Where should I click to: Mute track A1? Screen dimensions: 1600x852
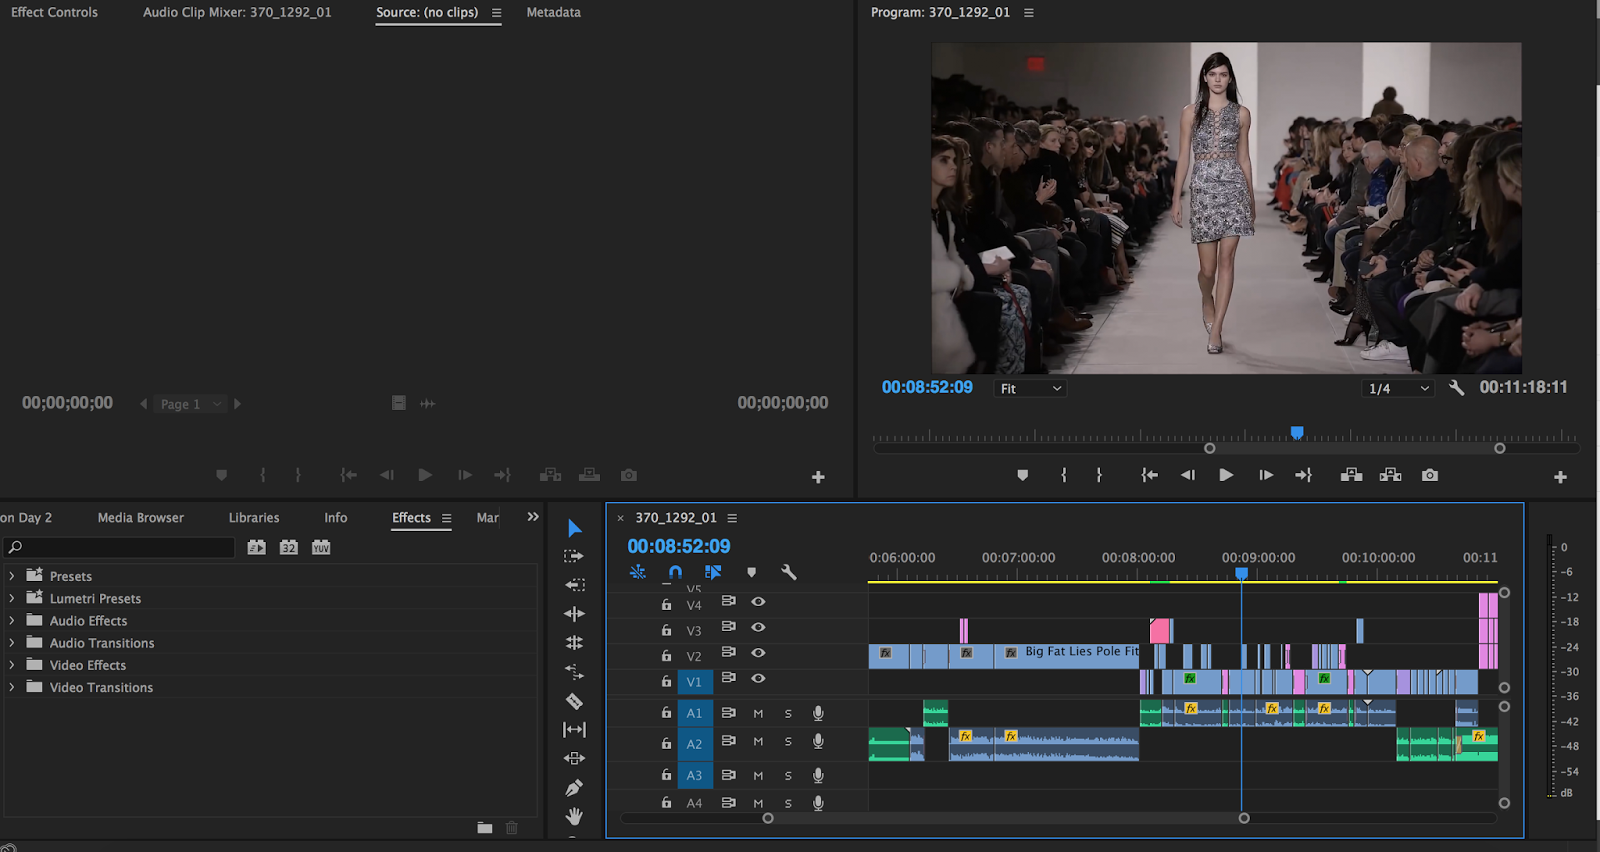[x=758, y=713]
